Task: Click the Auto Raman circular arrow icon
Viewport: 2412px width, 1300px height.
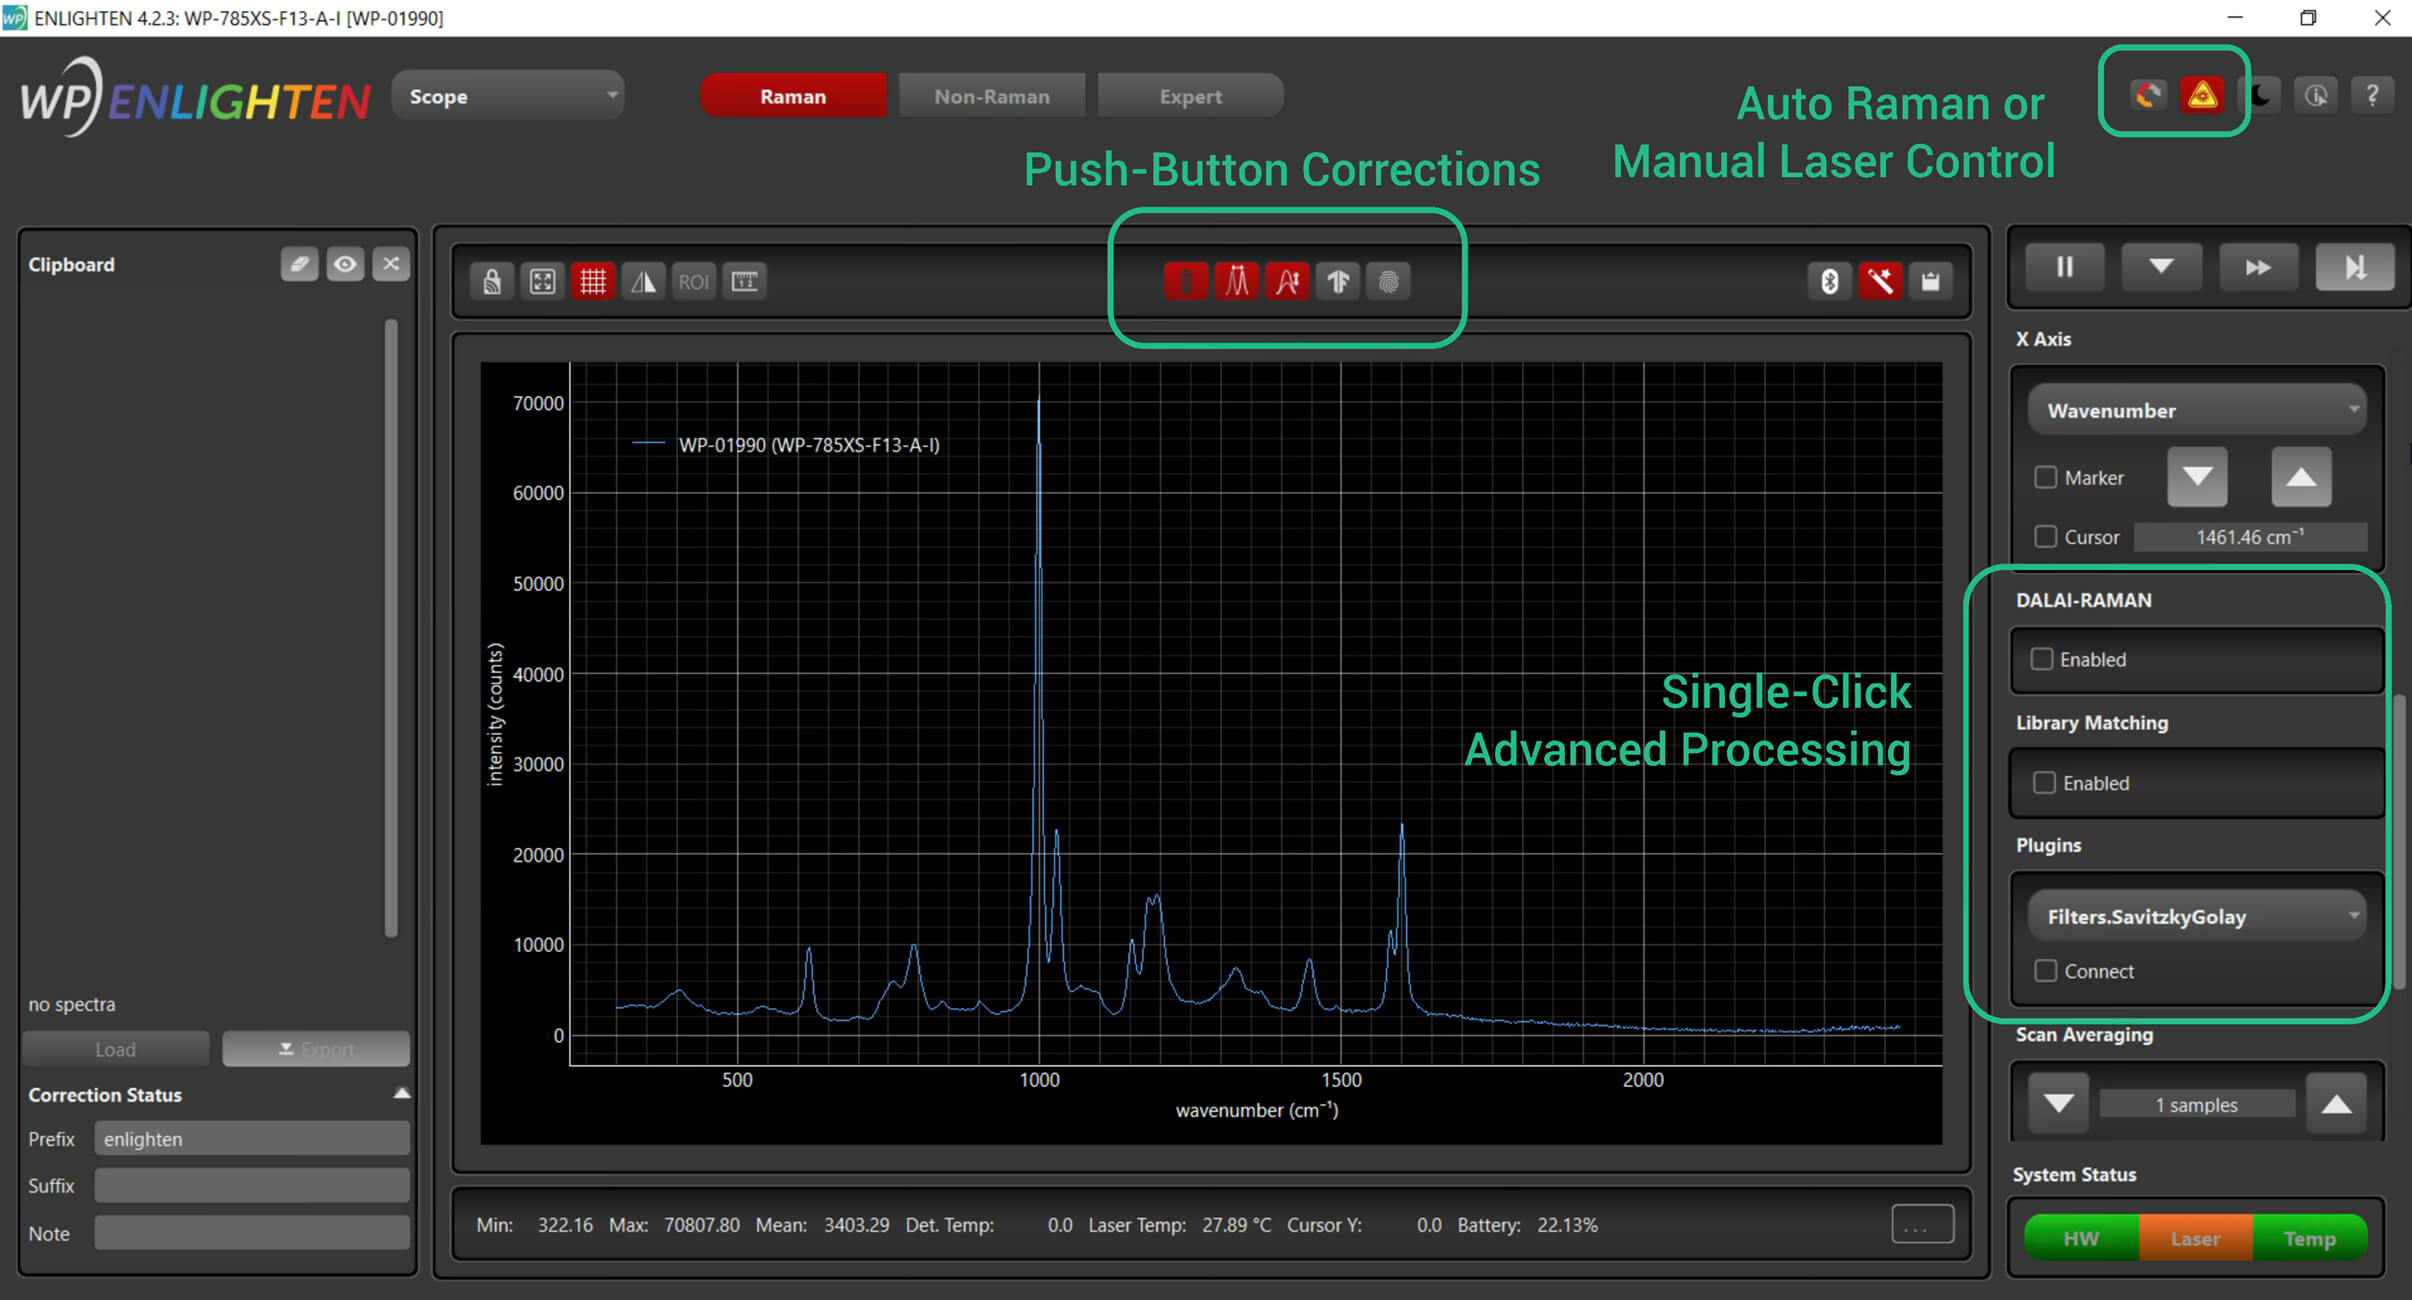Action: point(2147,95)
